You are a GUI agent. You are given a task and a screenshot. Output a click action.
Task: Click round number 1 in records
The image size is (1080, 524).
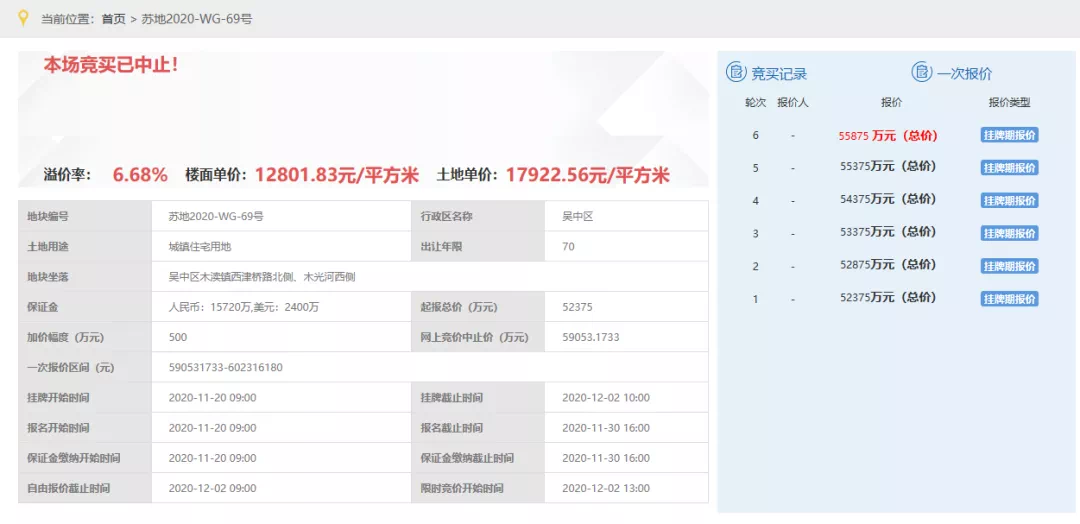[756, 300]
